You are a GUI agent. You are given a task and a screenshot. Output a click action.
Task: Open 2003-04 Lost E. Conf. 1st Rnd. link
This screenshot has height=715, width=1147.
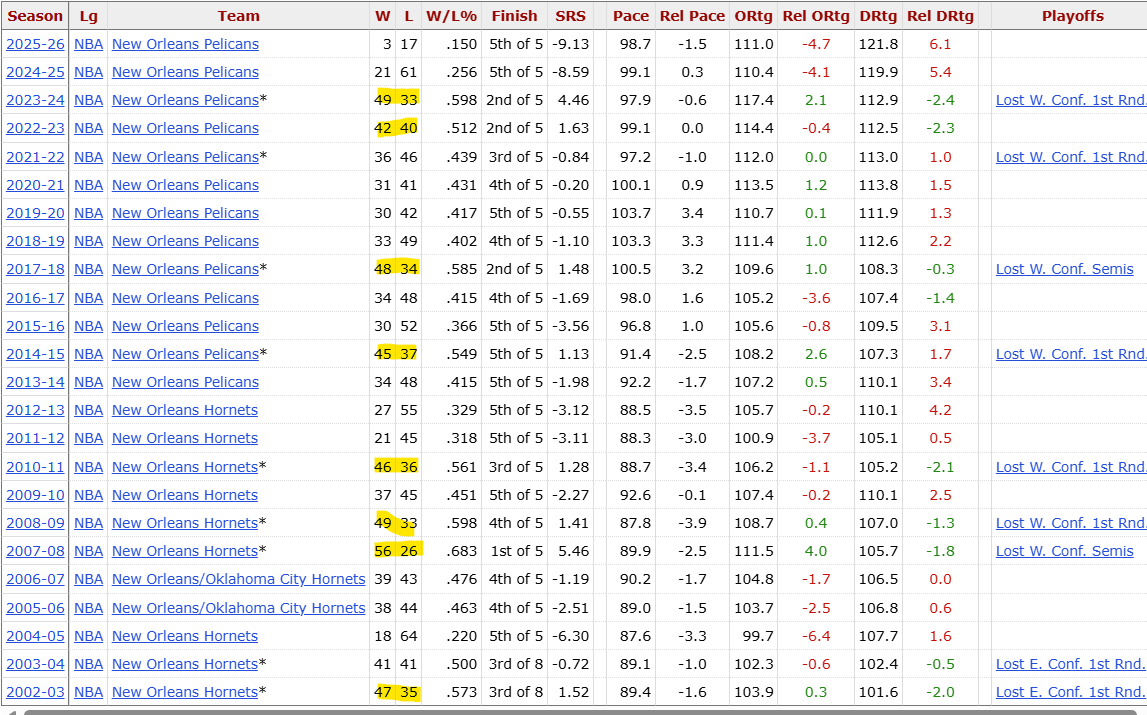pos(1070,664)
